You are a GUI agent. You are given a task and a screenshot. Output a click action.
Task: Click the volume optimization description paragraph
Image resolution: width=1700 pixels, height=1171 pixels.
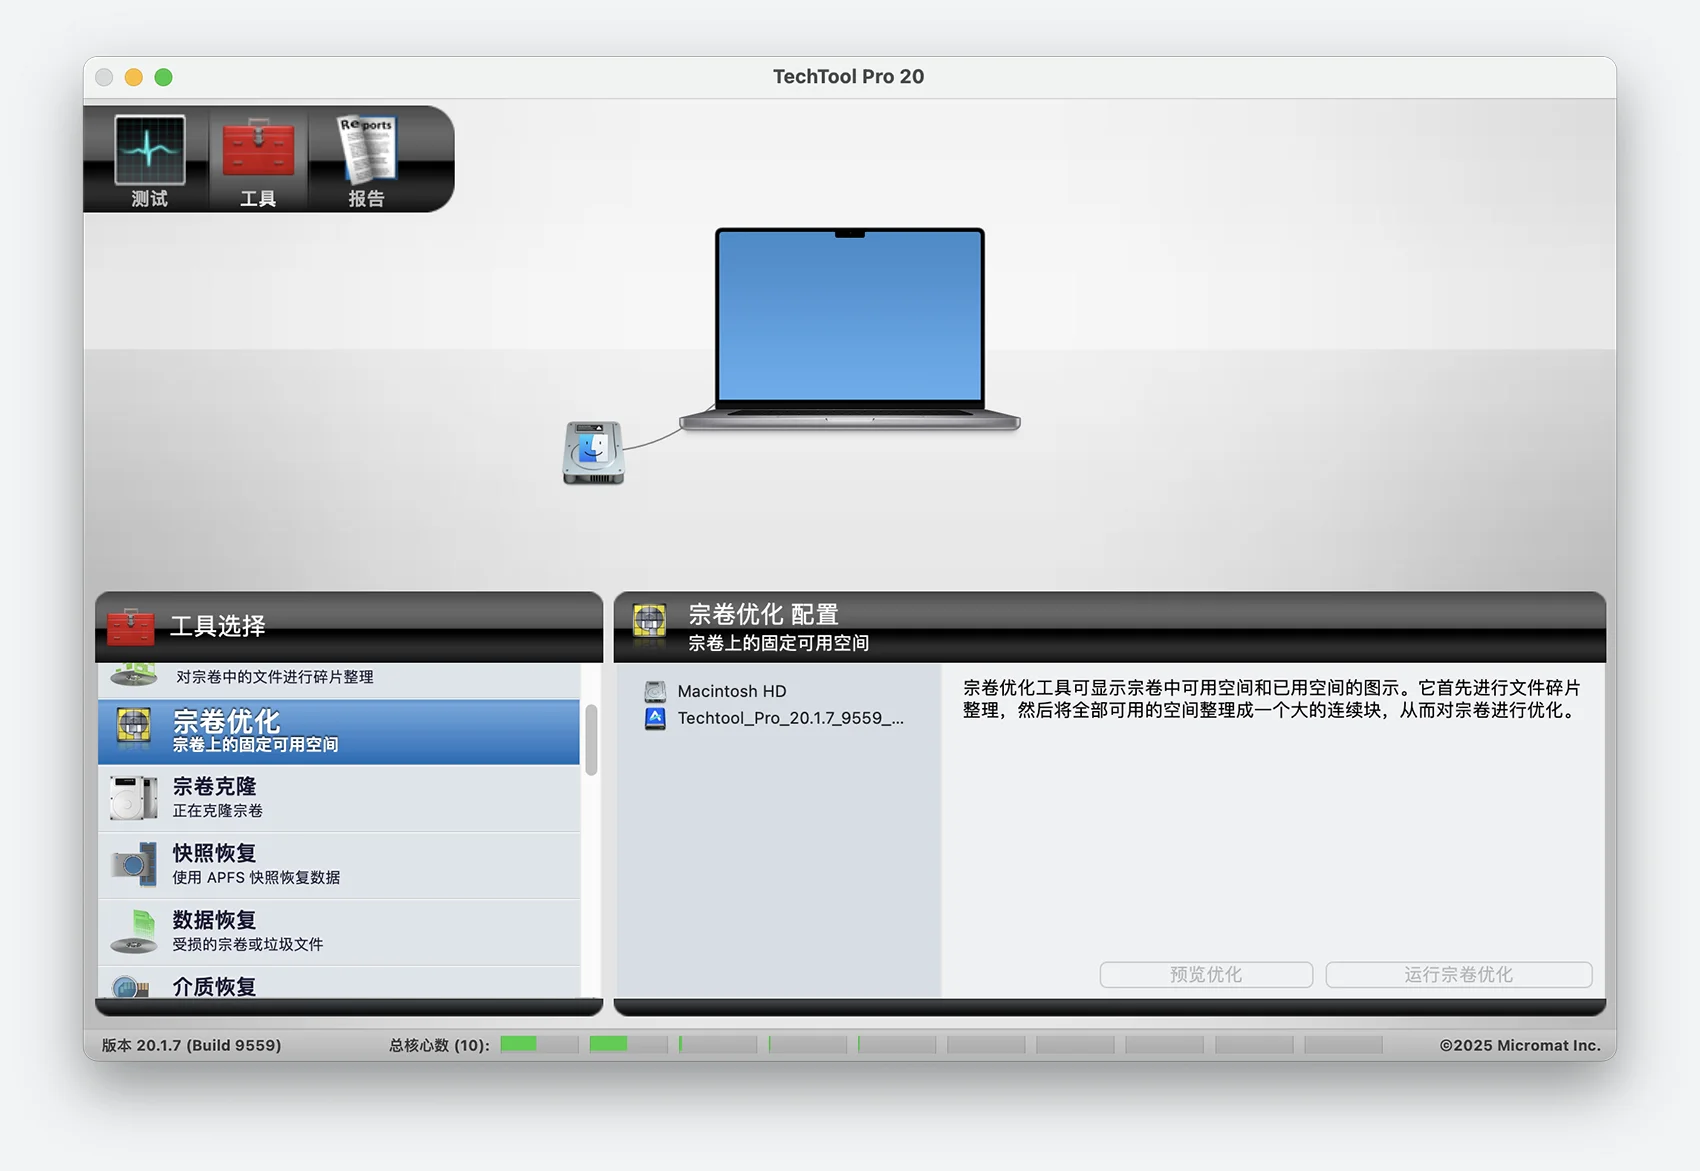[1272, 699]
